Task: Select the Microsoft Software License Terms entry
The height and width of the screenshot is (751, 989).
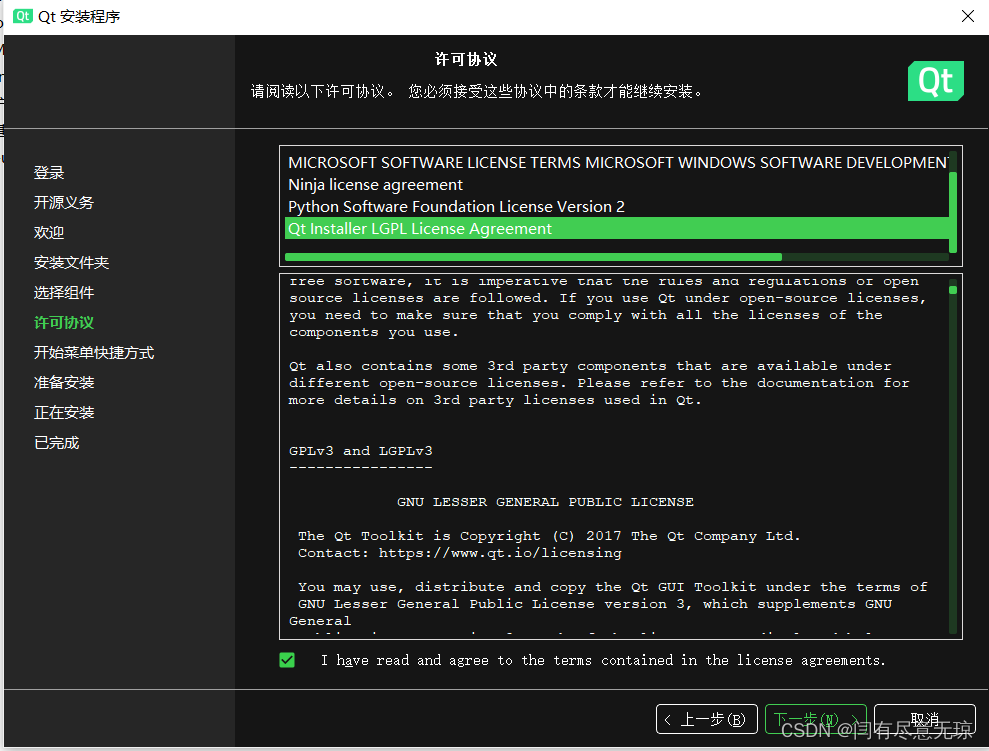Action: point(617,163)
